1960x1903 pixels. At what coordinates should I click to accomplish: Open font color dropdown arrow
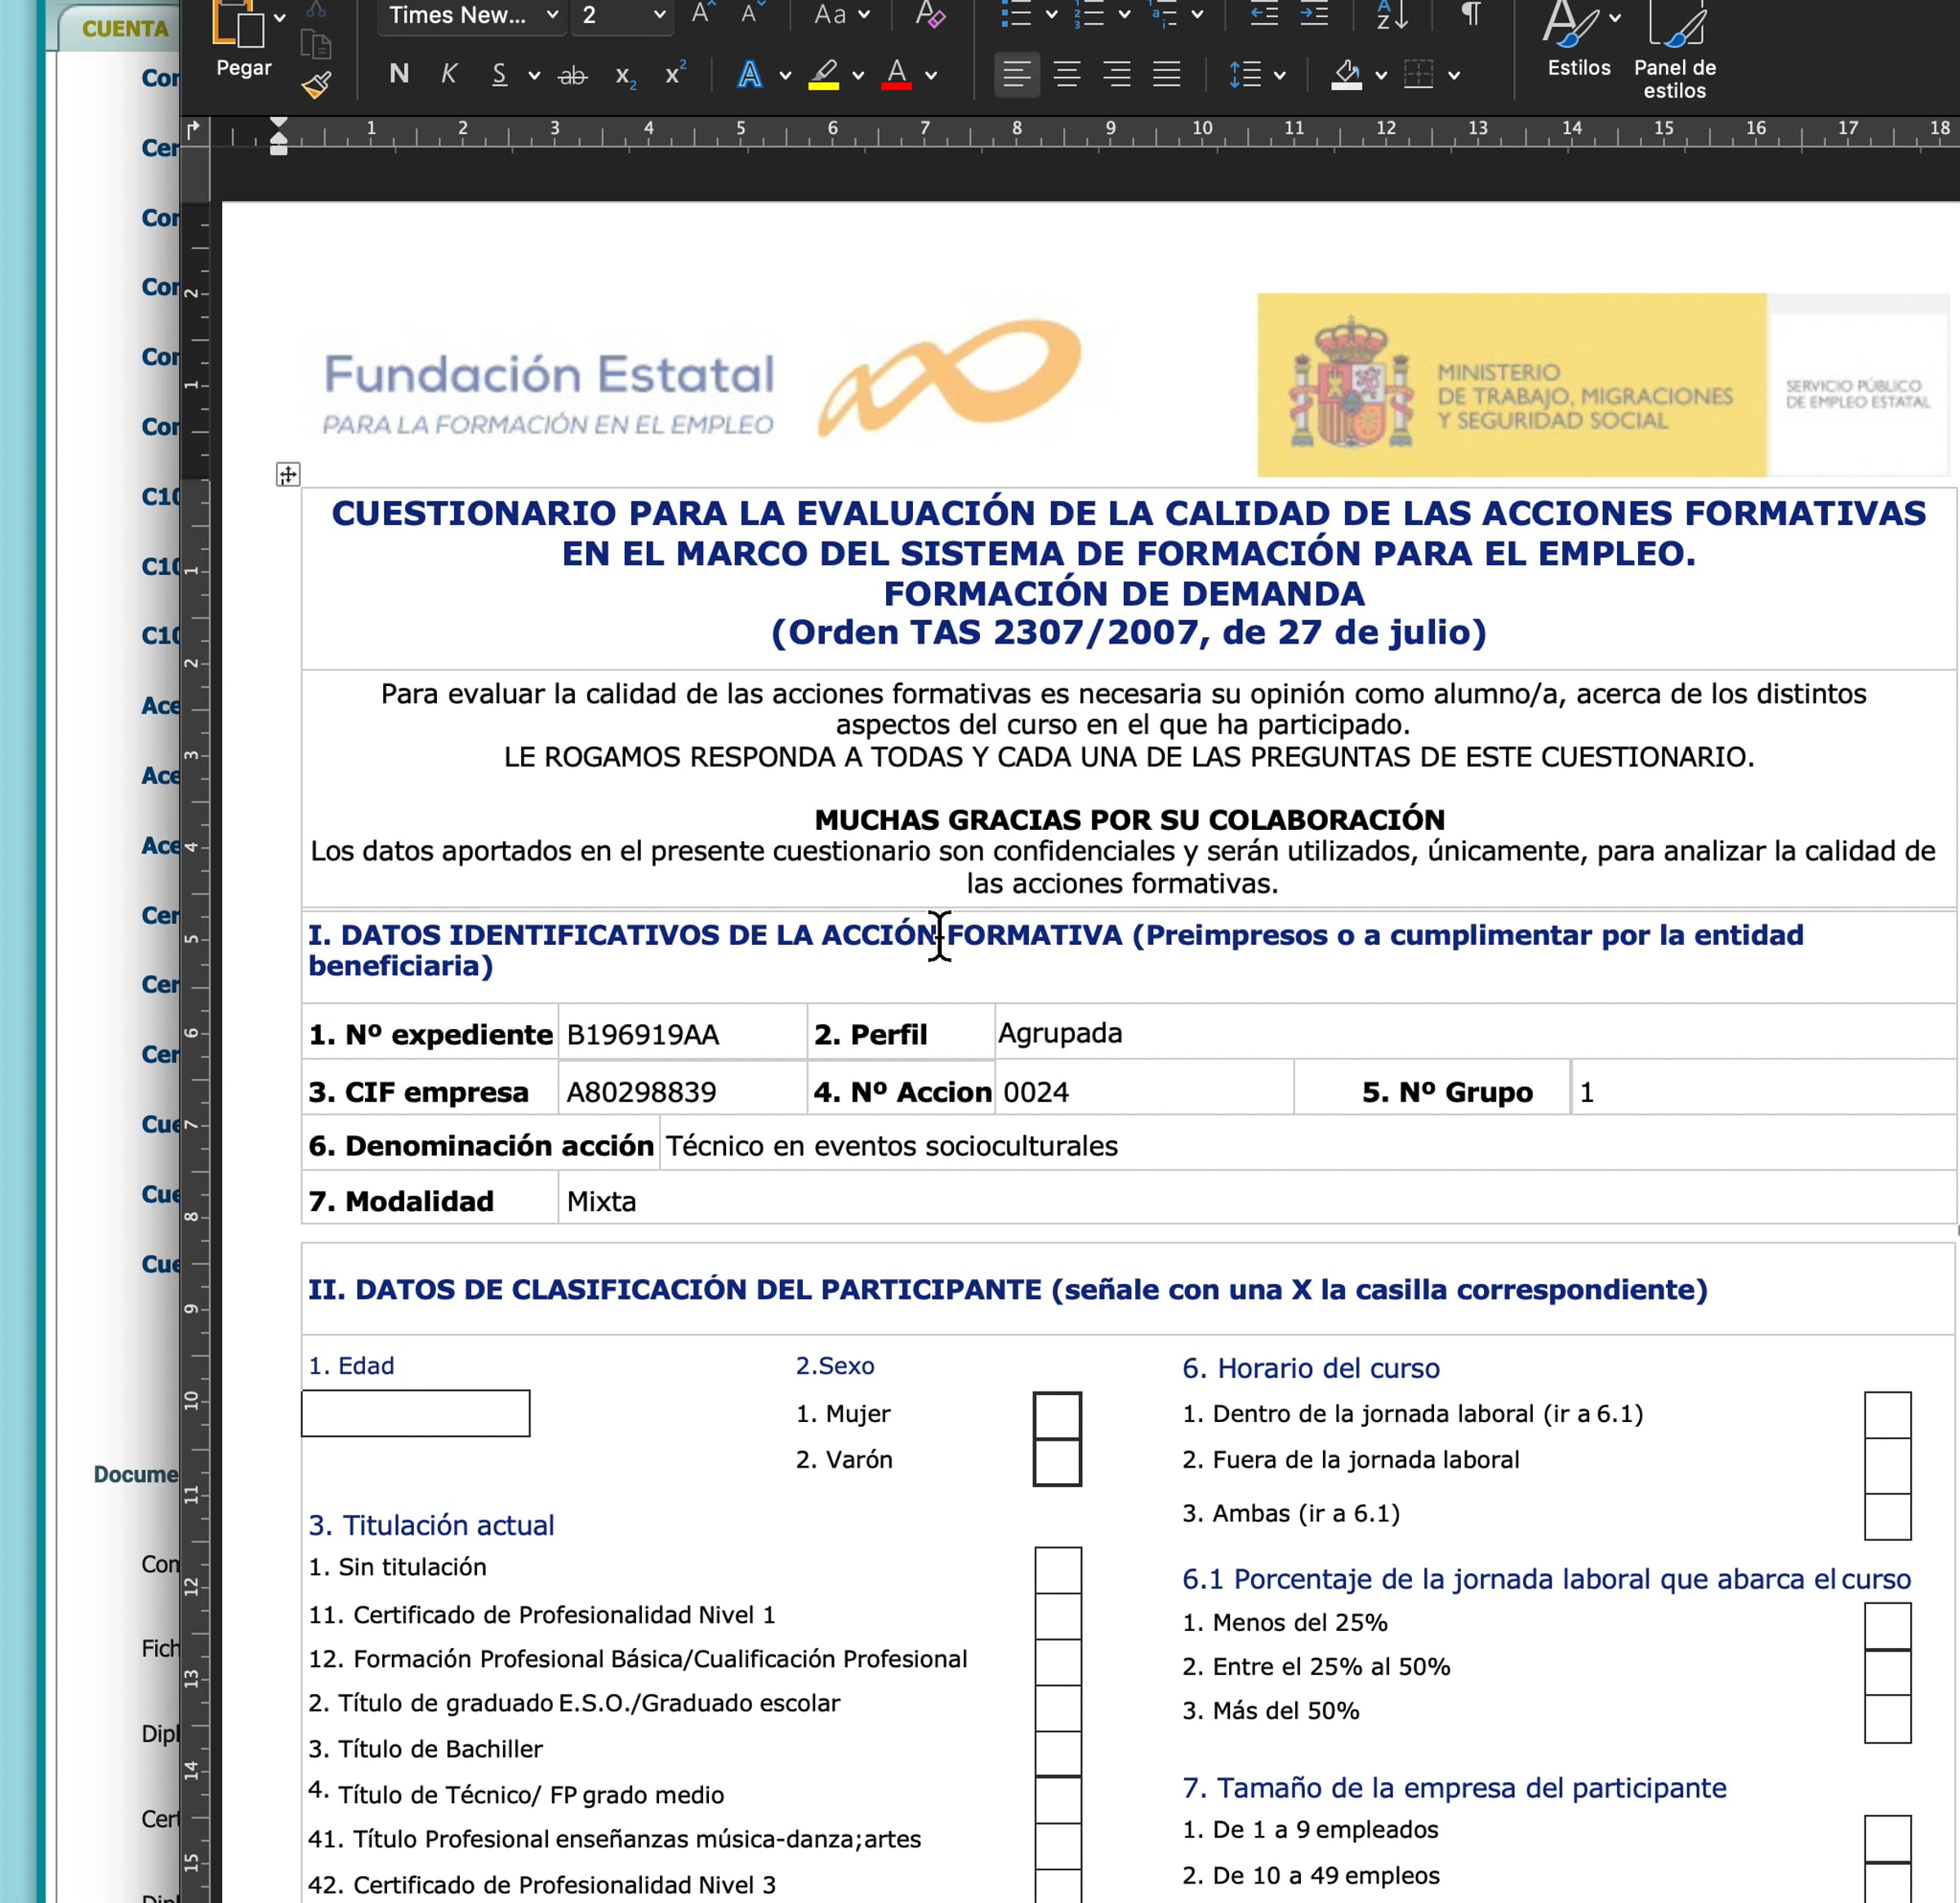[x=931, y=75]
